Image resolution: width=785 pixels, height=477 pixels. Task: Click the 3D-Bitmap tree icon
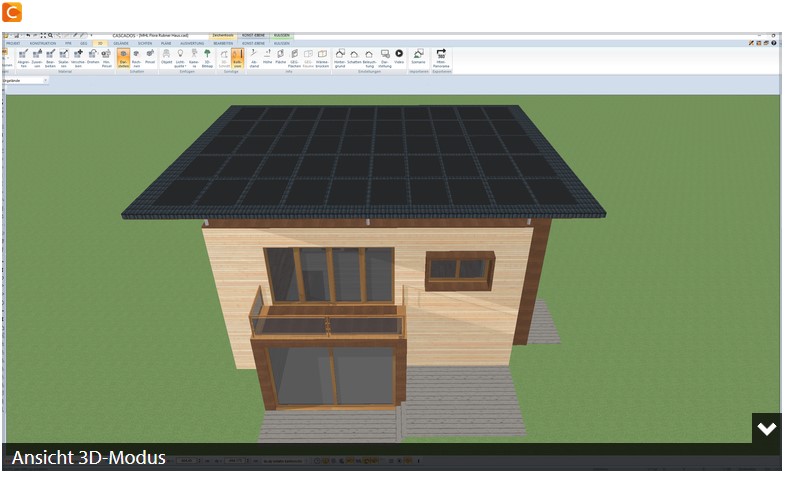(207, 58)
